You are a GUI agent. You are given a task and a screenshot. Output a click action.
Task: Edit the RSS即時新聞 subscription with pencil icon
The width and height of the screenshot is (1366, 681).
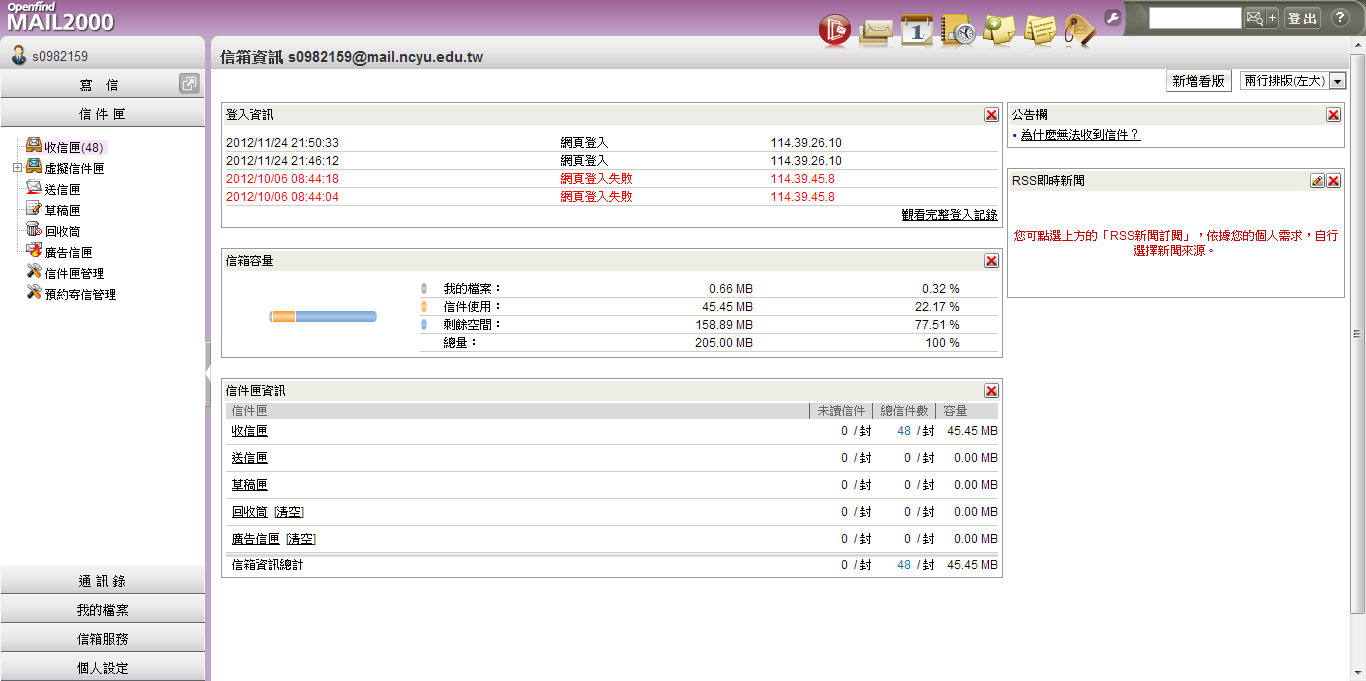[x=1317, y=181]
